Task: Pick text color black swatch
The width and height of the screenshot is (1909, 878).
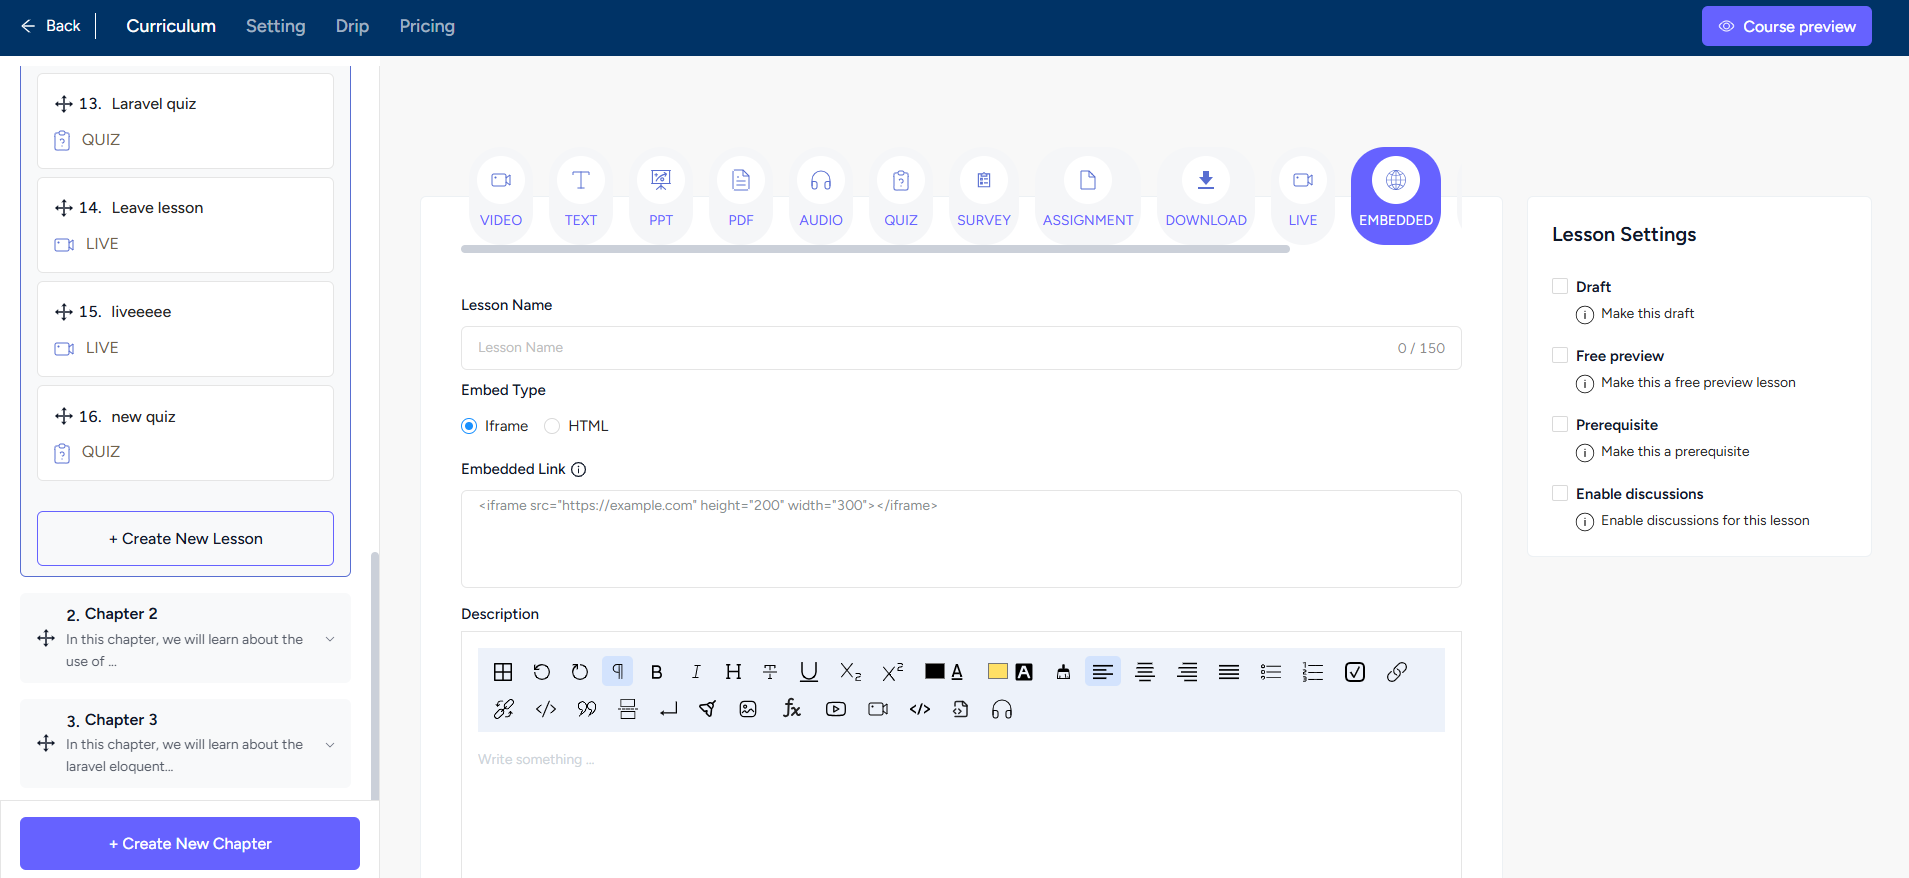Action: pos(935,672)
